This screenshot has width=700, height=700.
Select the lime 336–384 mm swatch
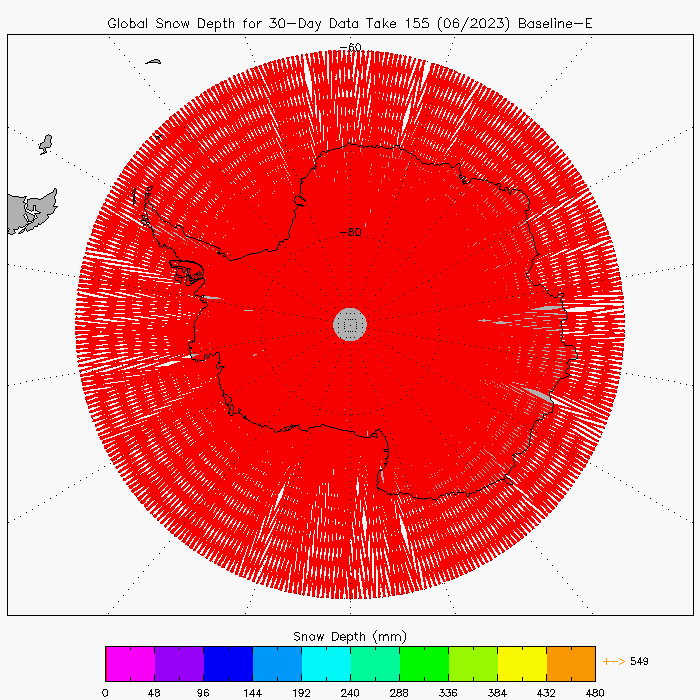[x=473, y=663]
